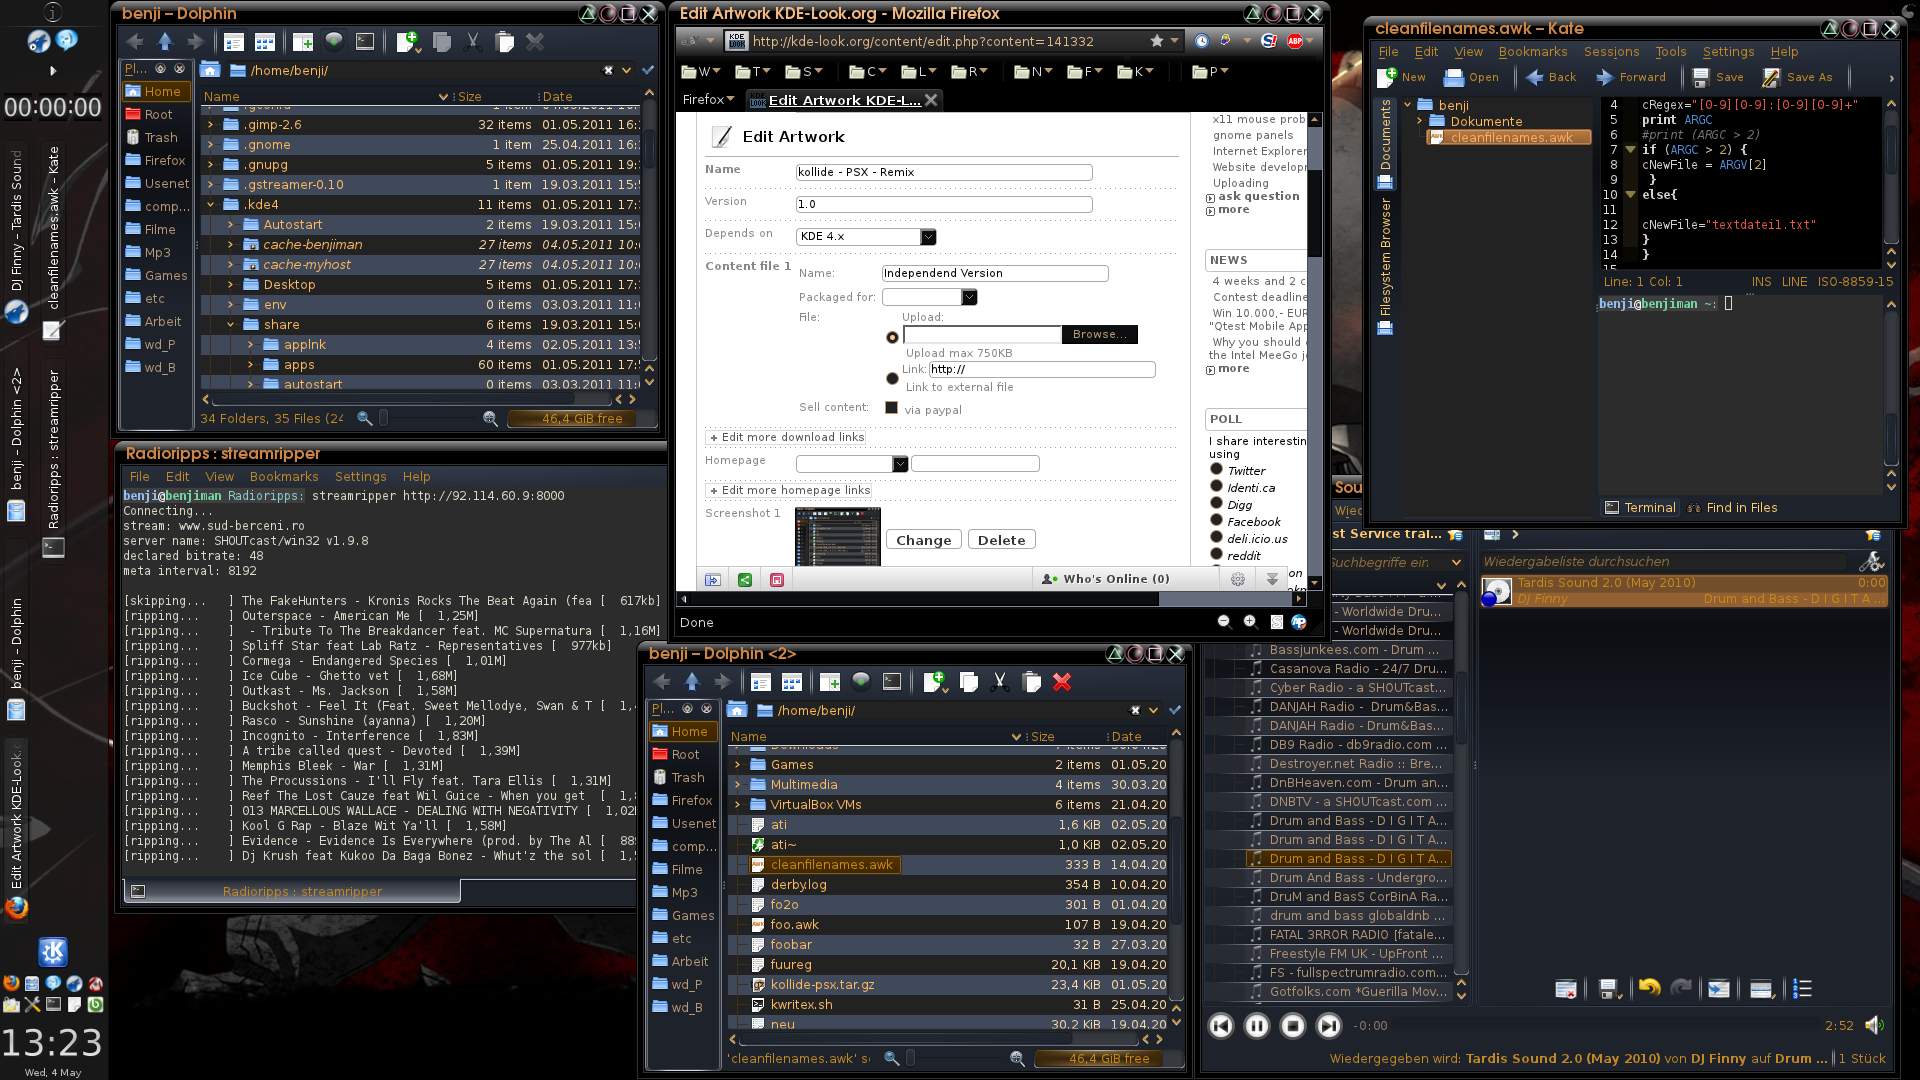Screen dimensions: 1920x1080
Task: Open Bookmarks menu in Kate
Action: [x=1532, y=52]
